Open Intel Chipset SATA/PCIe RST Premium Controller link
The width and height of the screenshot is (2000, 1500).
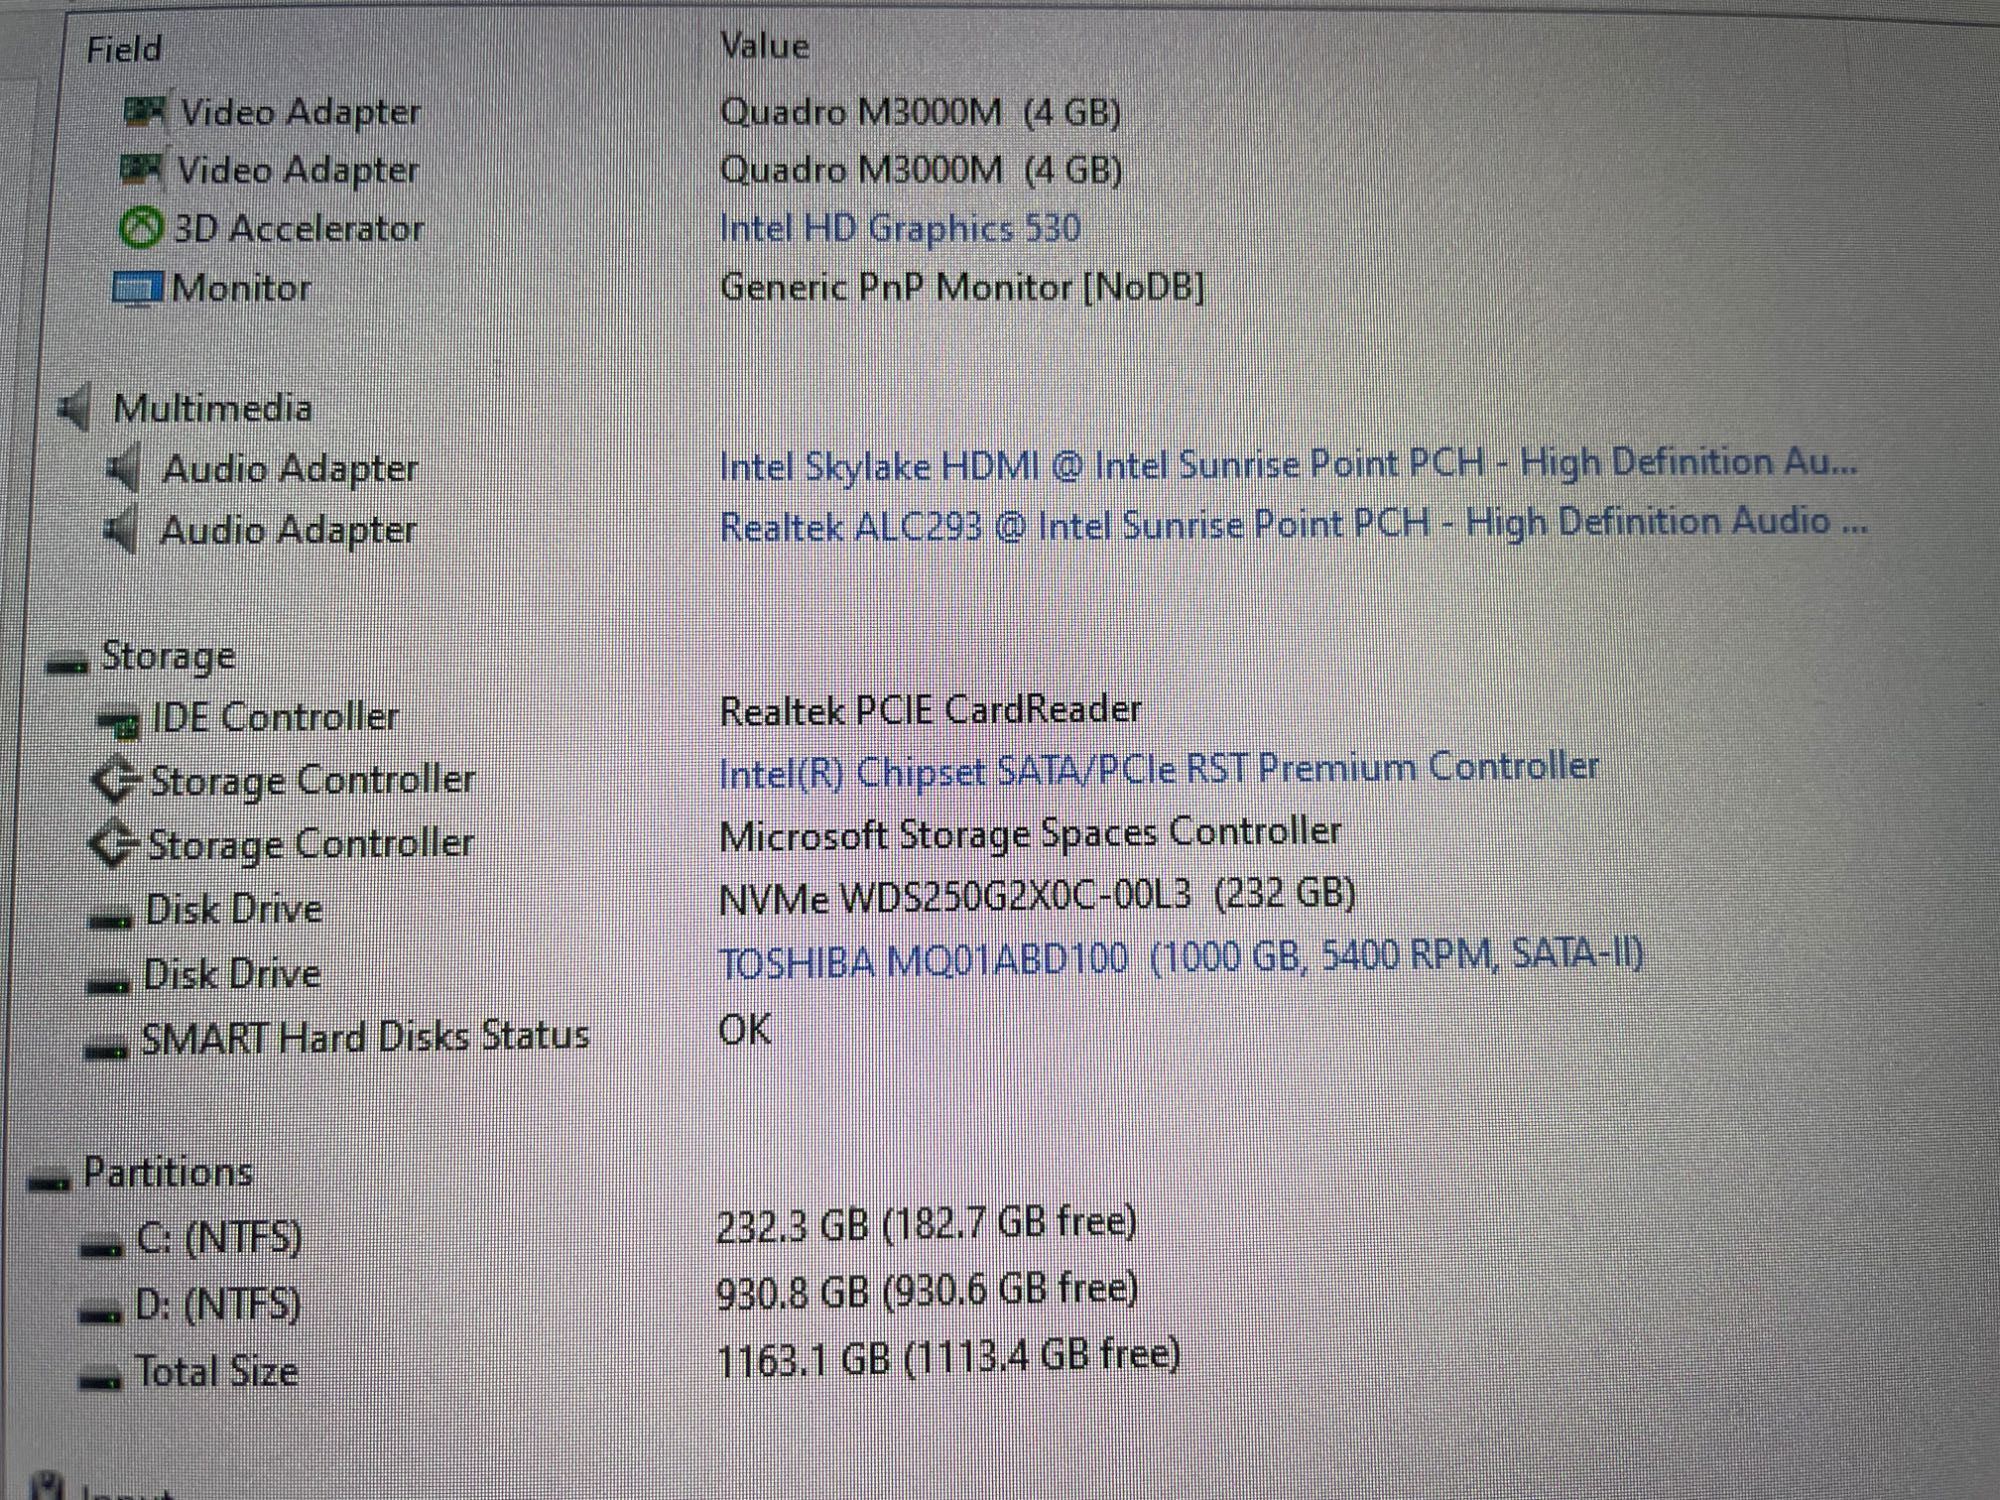point(1159,770)
